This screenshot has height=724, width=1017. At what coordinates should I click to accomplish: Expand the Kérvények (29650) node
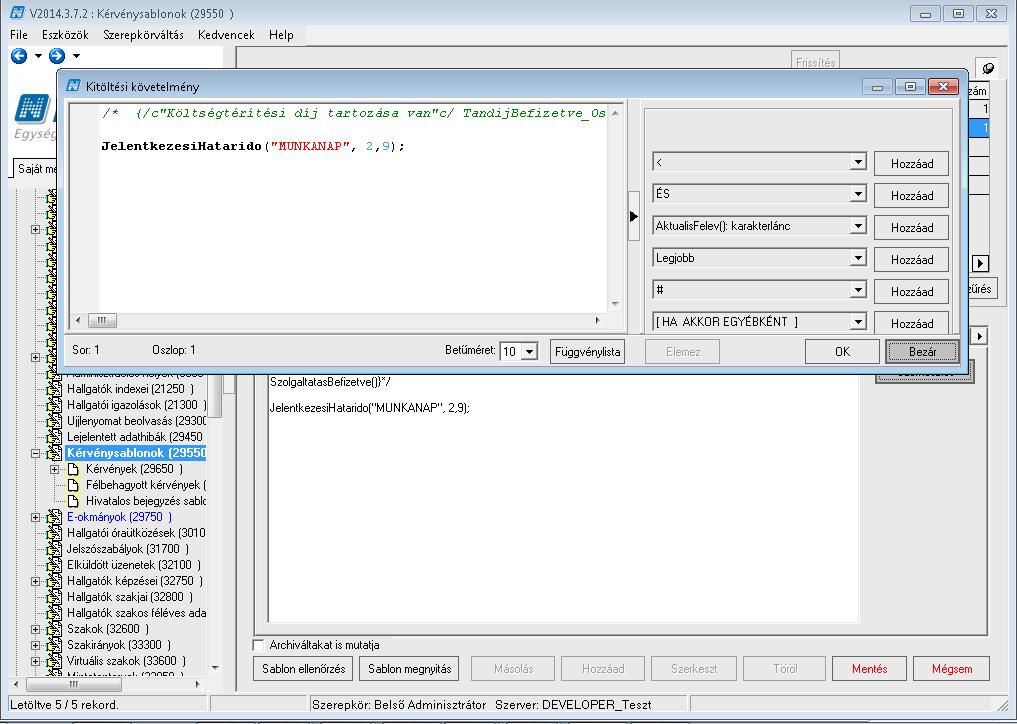(54, 469)
